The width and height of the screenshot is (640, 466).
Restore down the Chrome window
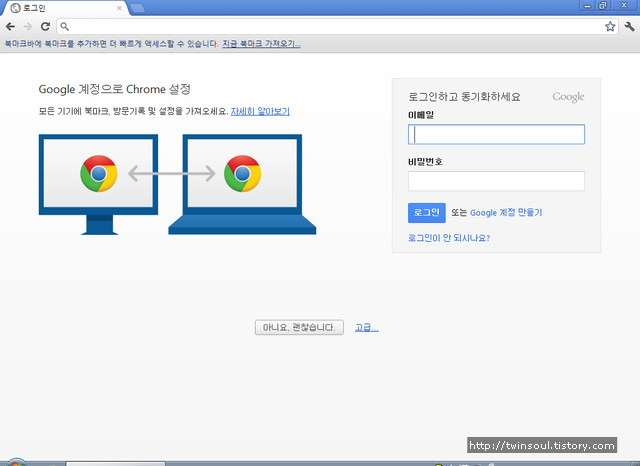[x=603, y=6]
